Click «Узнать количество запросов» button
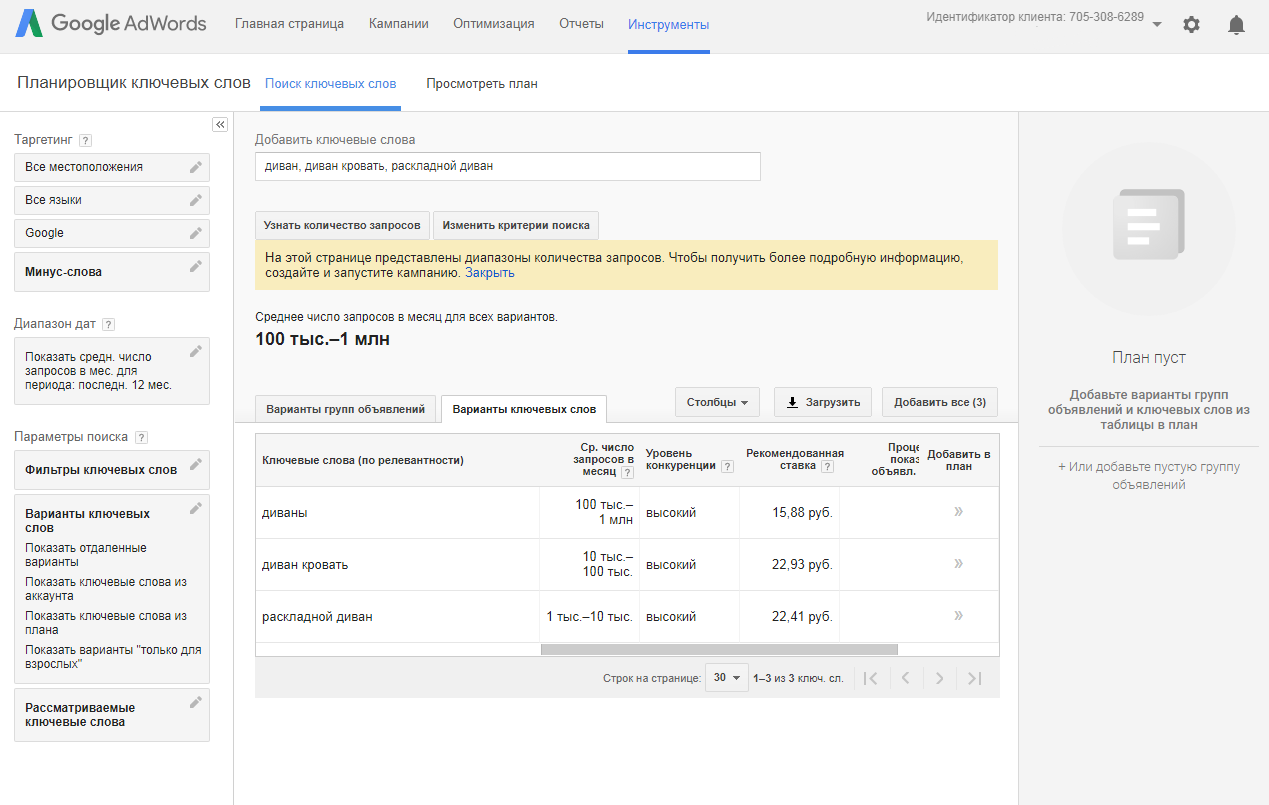The height and width of the screenshot is (805, 1269). pos(342,225)
